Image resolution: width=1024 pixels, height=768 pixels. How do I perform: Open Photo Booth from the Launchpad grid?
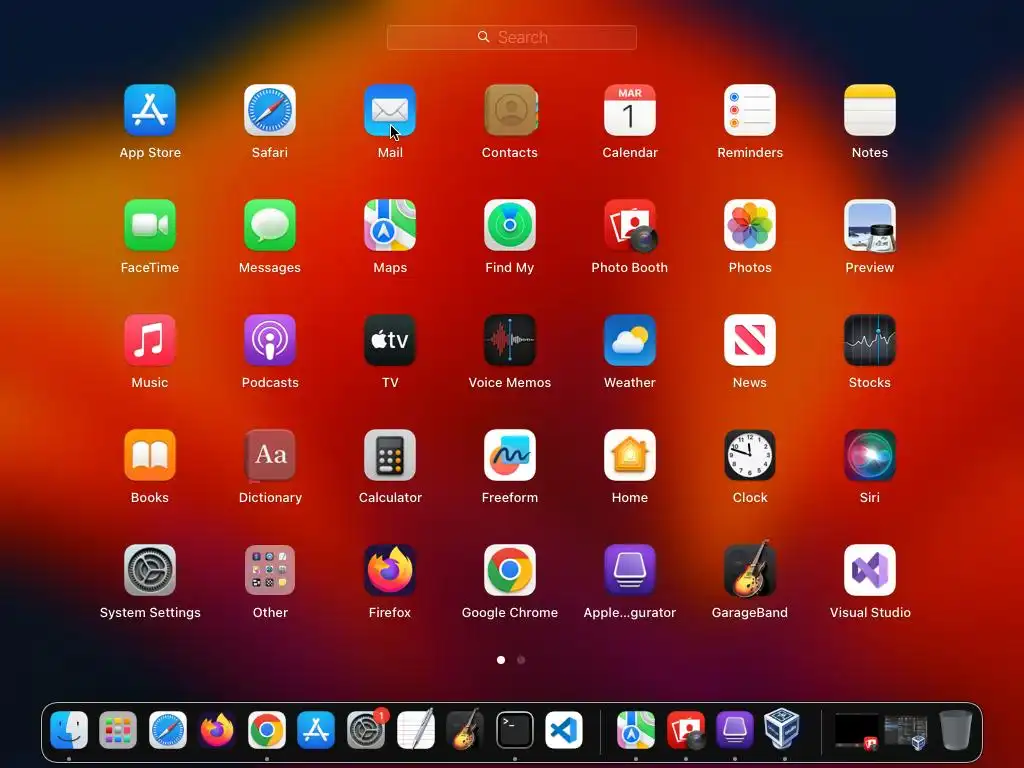click(x=630, y=225)
